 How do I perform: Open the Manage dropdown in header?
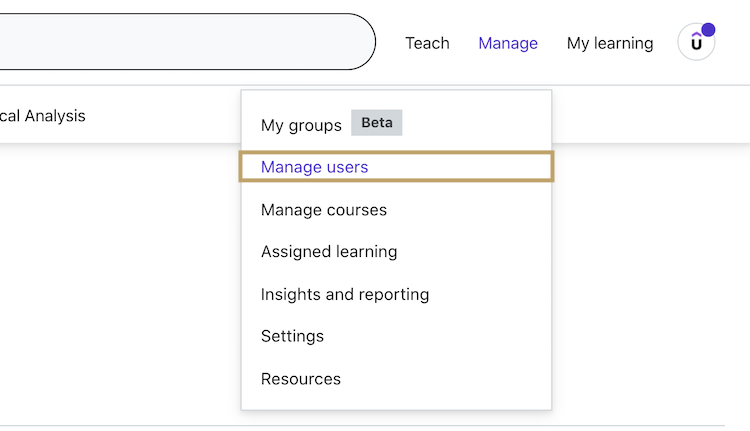pos(508,43)
